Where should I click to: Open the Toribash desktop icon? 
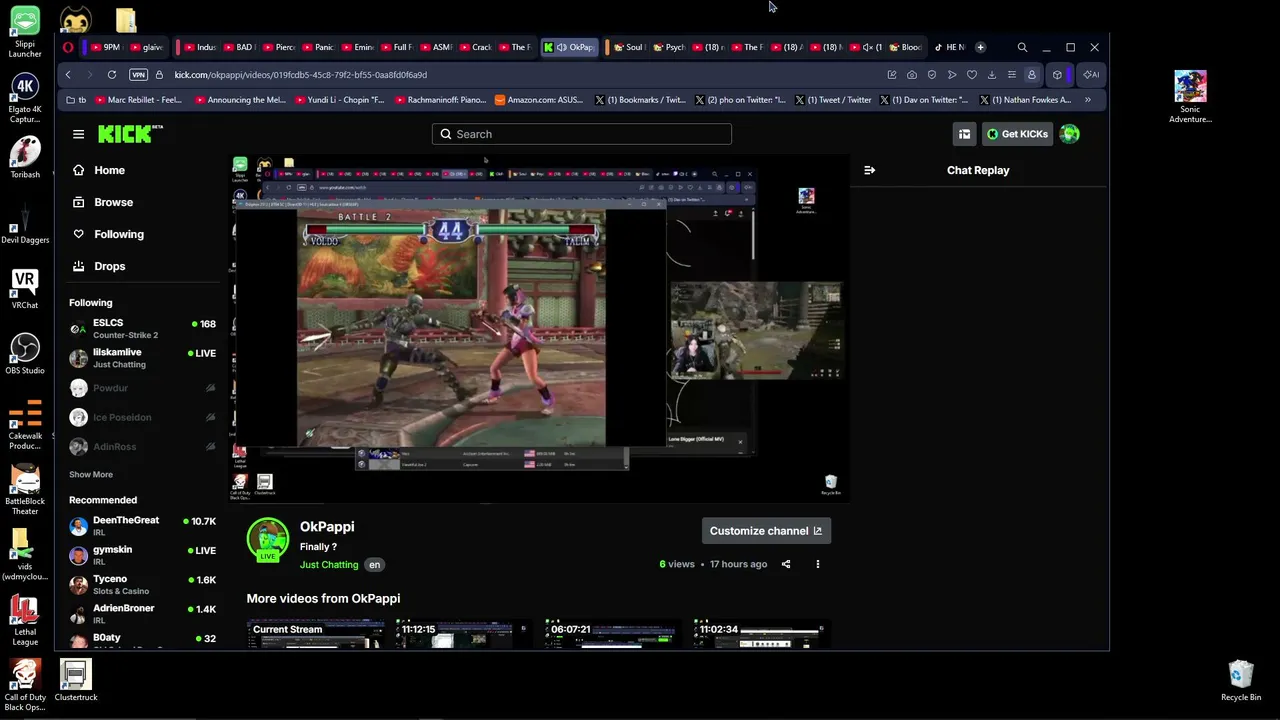coord(25,157)
